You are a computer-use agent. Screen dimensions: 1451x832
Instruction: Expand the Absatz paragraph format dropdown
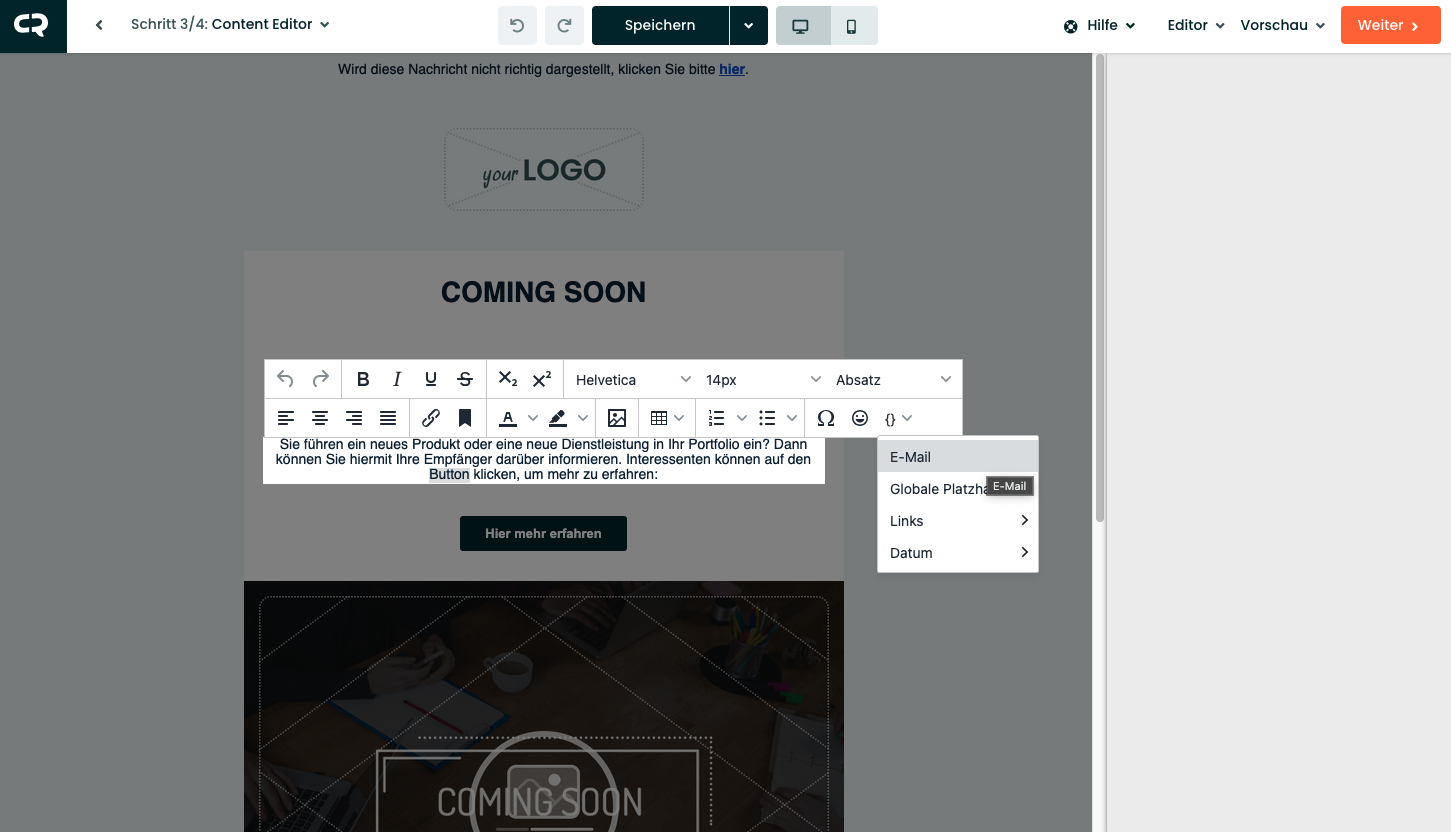(893, 380)
